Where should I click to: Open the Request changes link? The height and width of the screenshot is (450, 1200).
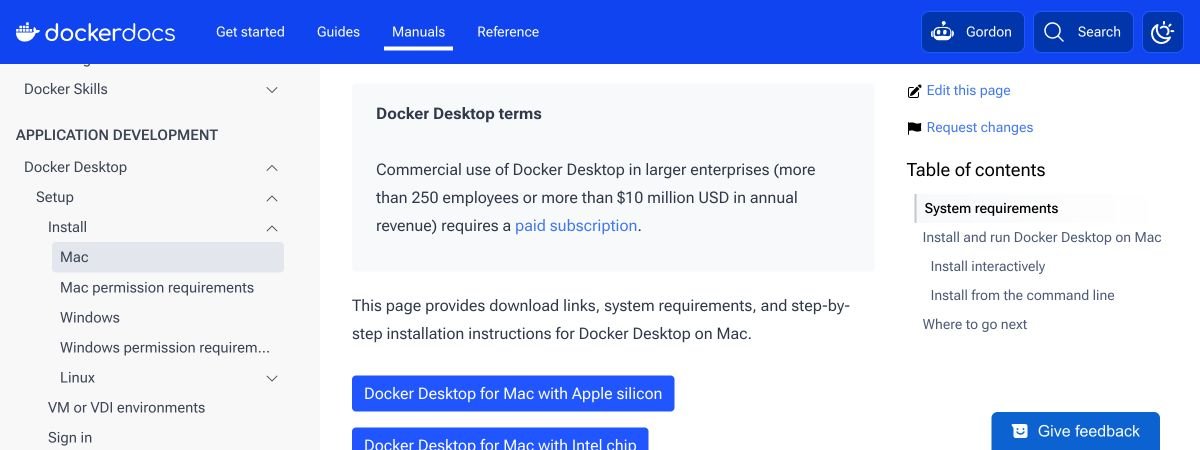[980, 128]
